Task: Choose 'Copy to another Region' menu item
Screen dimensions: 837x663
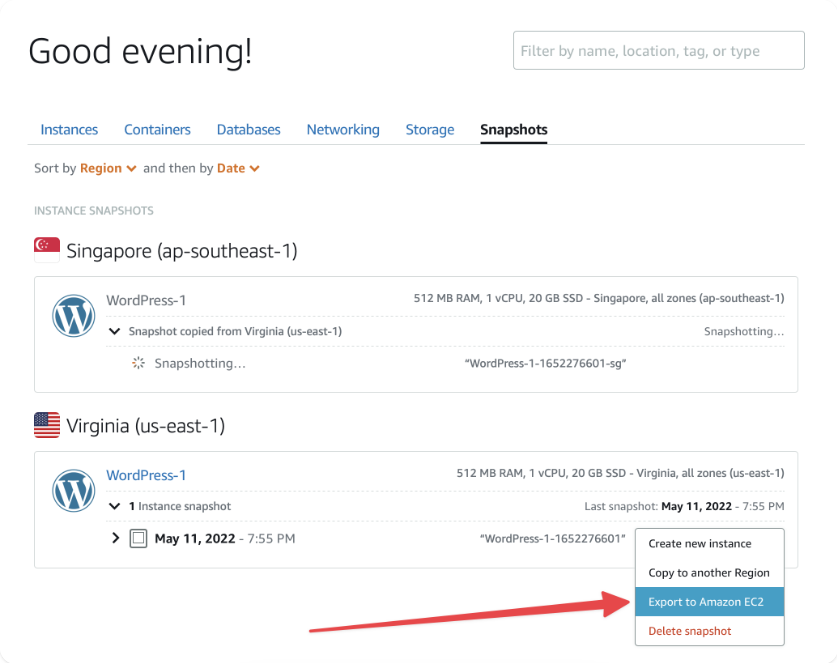Action: coord(709,573)
